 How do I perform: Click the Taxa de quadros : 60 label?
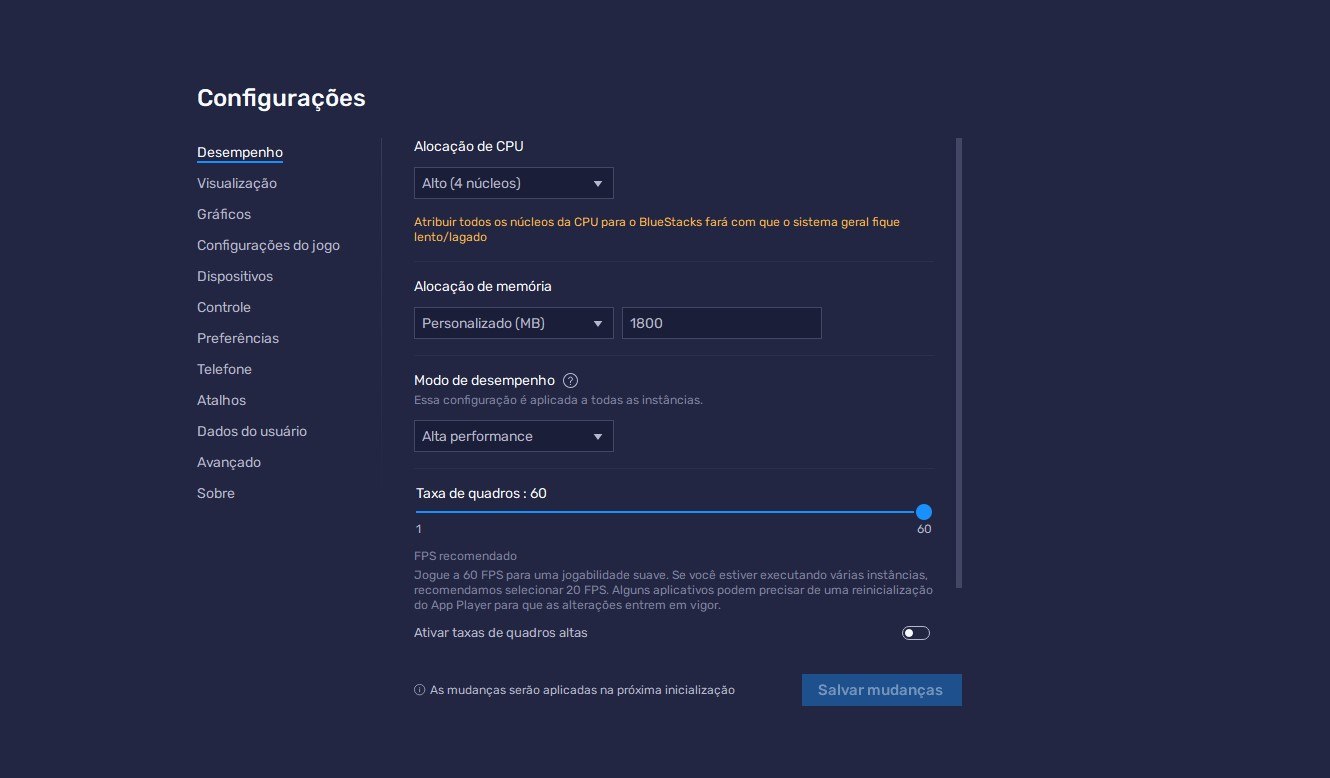(481, 493)
